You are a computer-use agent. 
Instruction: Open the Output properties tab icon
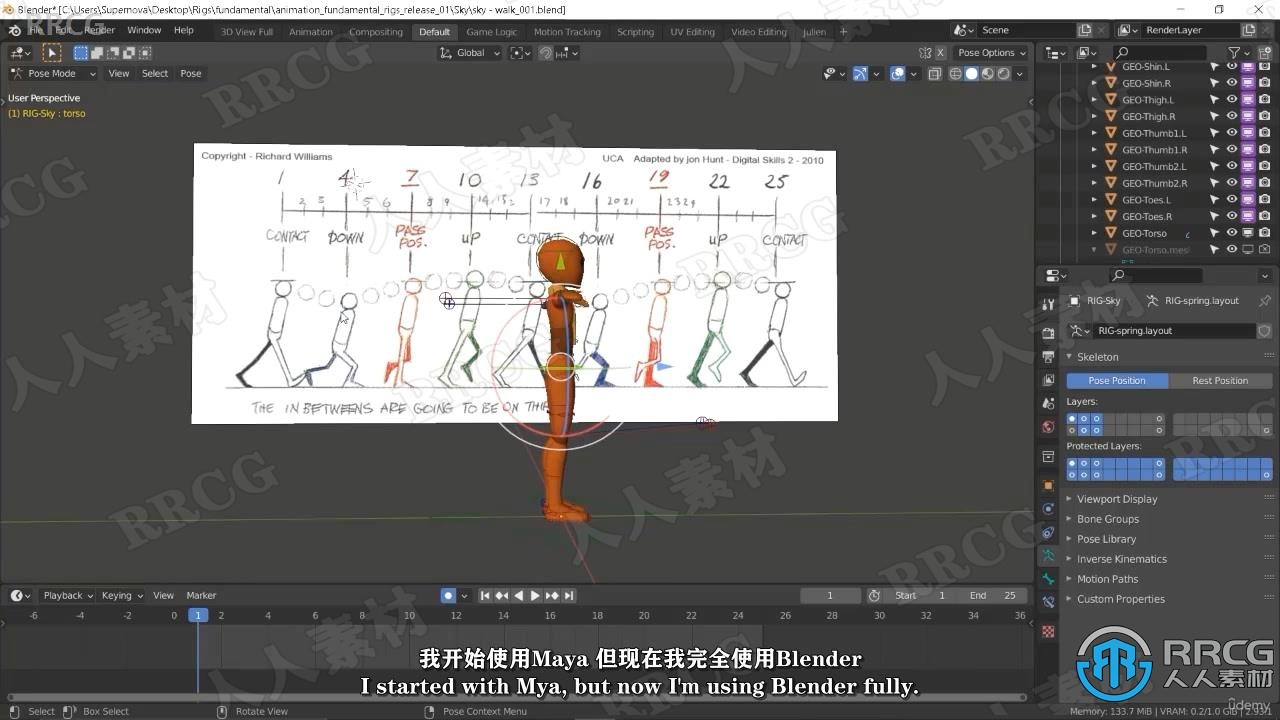(1048, 356)
